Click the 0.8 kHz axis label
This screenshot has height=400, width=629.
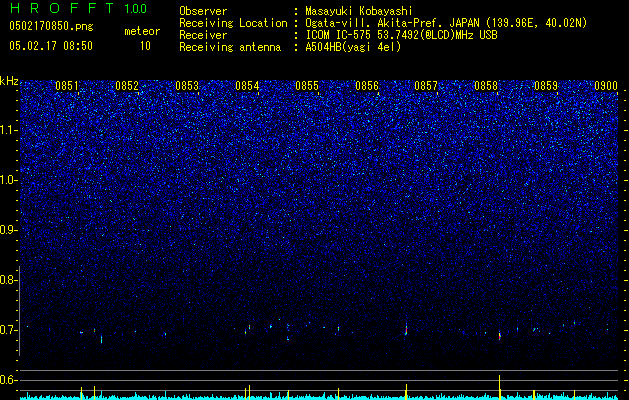pyautogui.click(x=8, y=280)
